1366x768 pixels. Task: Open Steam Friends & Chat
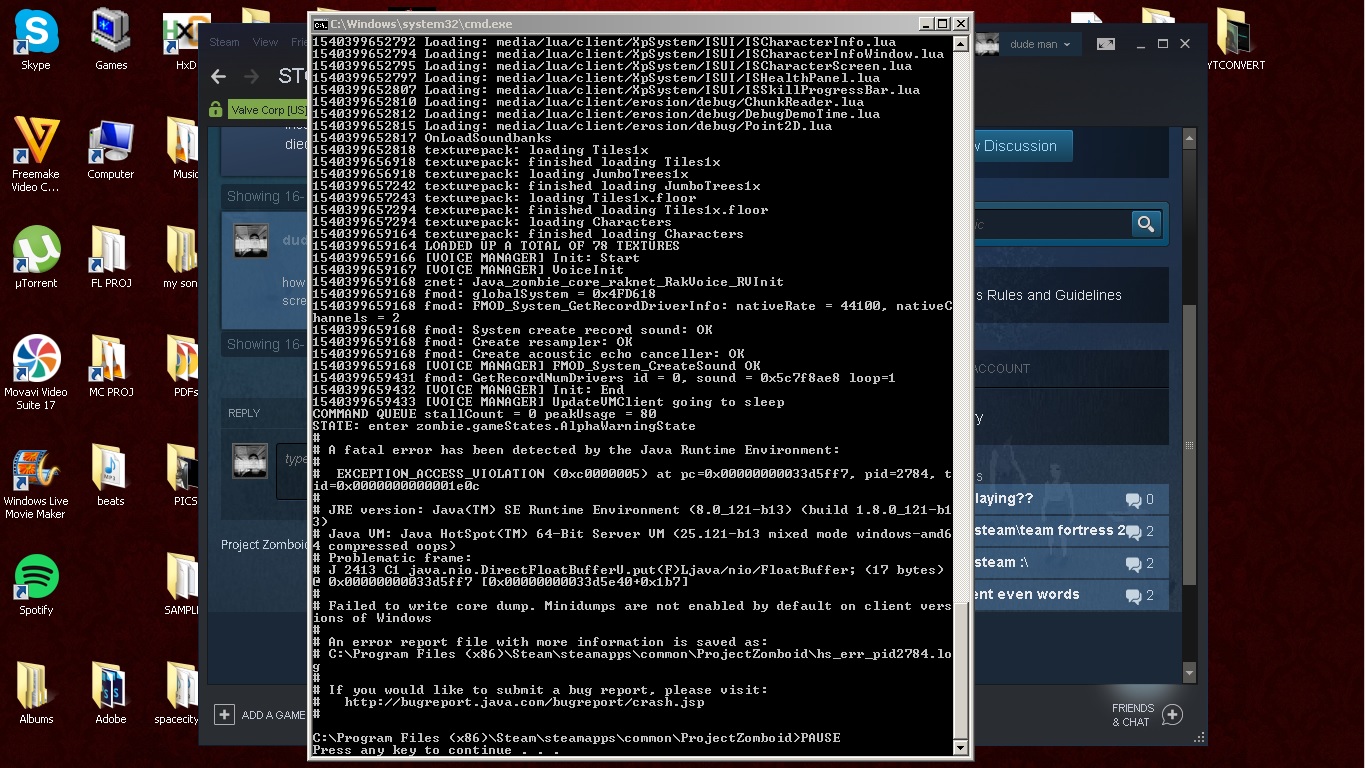tap(1148, 715)
